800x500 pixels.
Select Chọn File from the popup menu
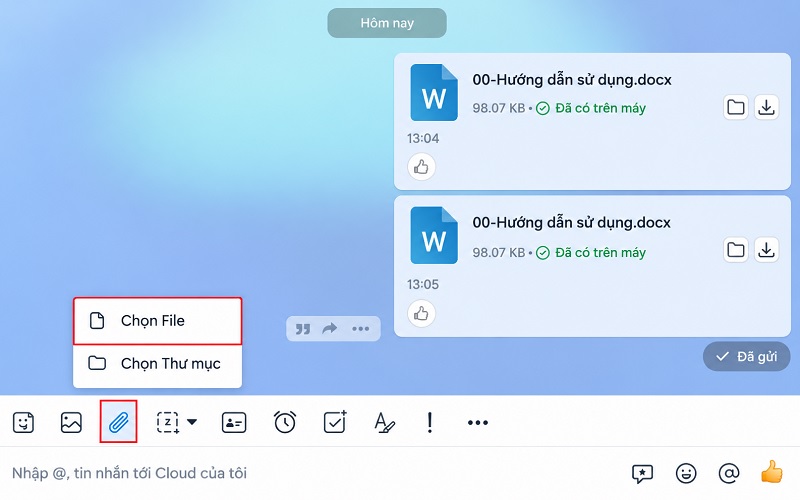[158, 321]
